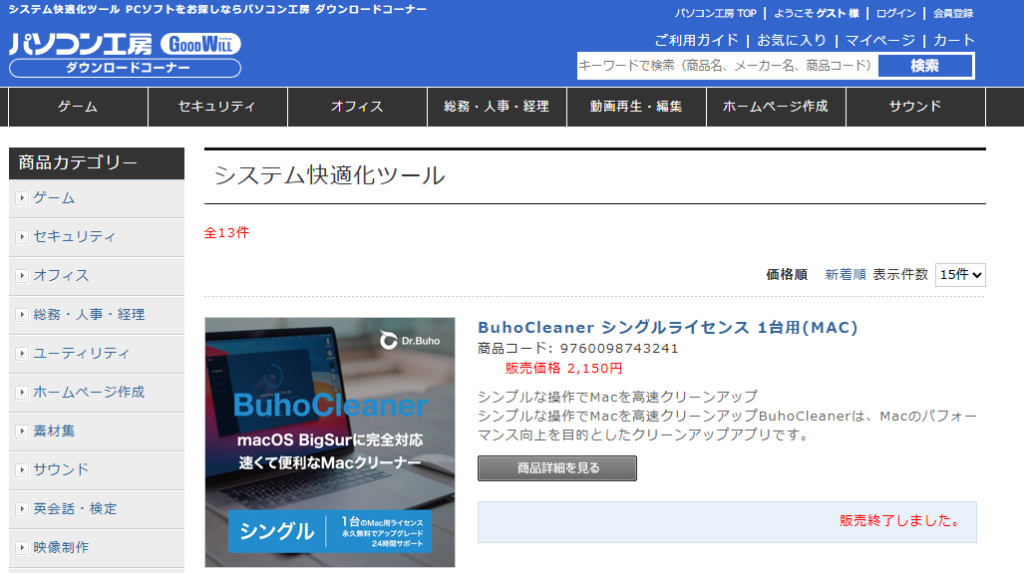
Task: Click the arrow icon beside ホームページ作成 category
Action: point(22,392)
